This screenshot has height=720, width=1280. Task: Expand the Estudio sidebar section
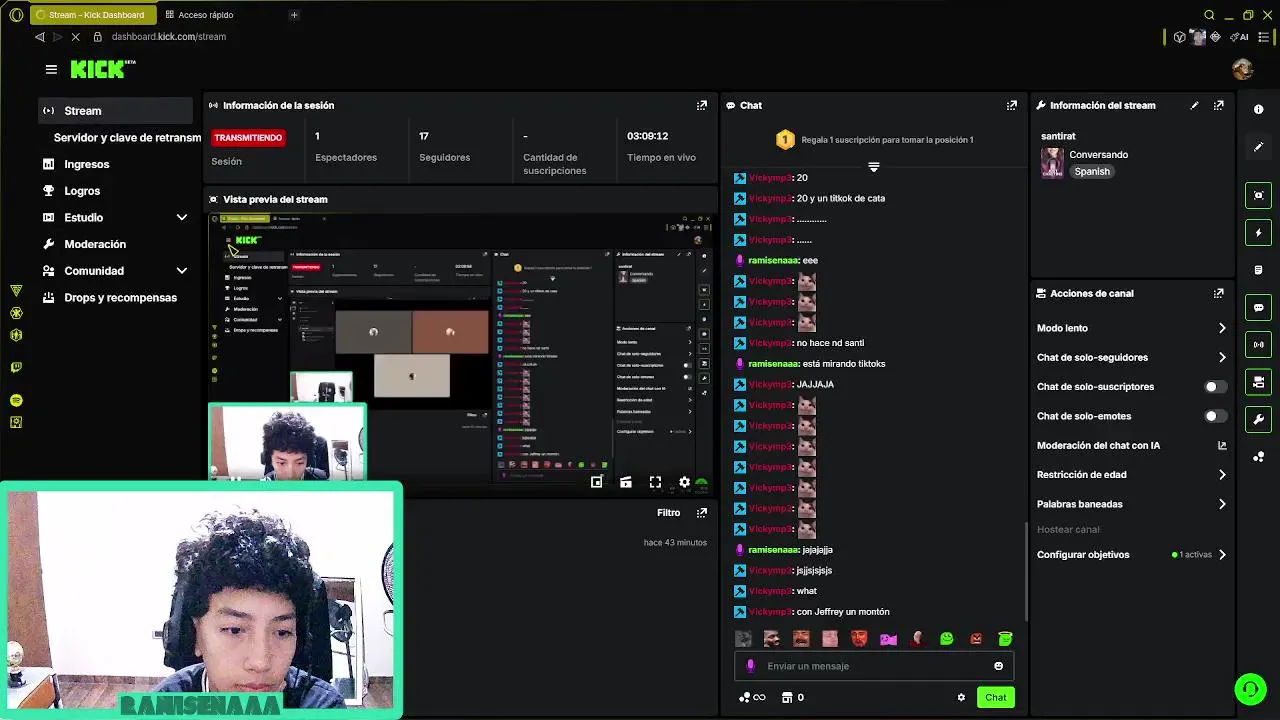click(x=181, y=217)
